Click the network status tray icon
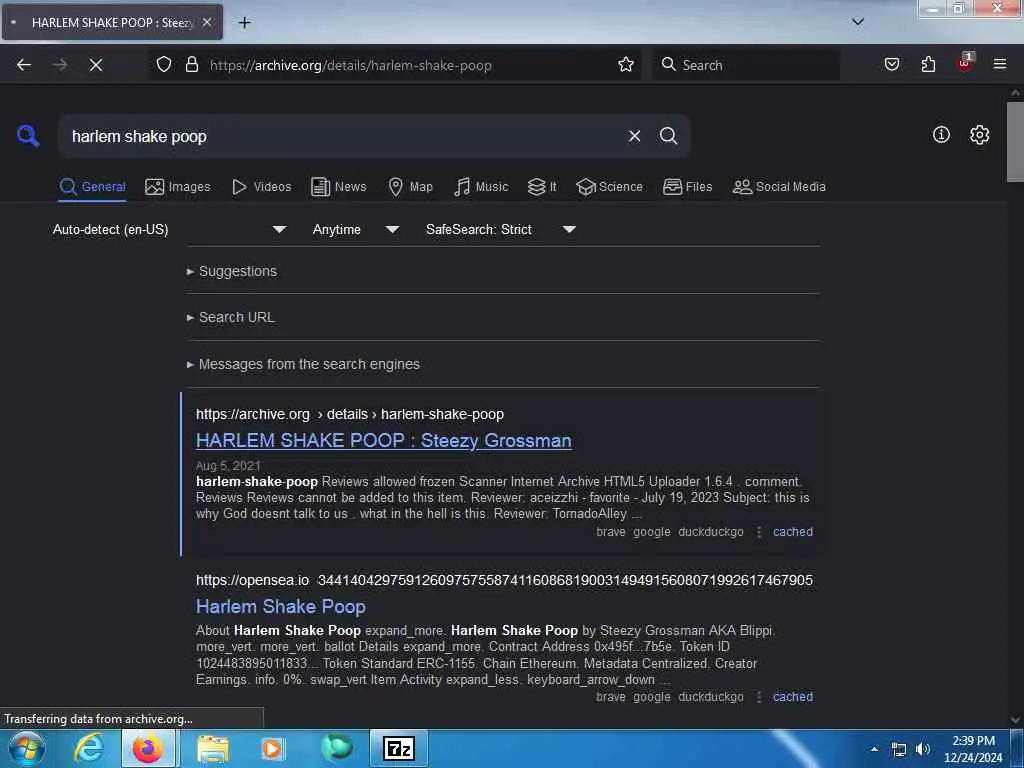Image resolution: width=1024 pixels, height=768 pixels. point(899,749)
